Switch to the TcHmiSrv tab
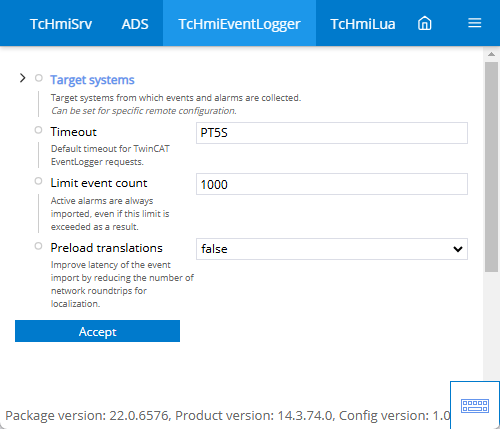Viewport: 500px width, 429px height. point(61,24)
